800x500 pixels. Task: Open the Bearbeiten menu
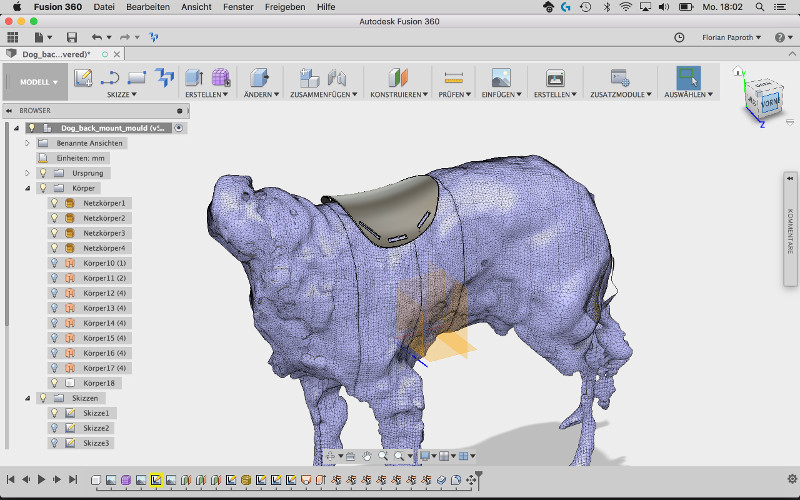148,7
